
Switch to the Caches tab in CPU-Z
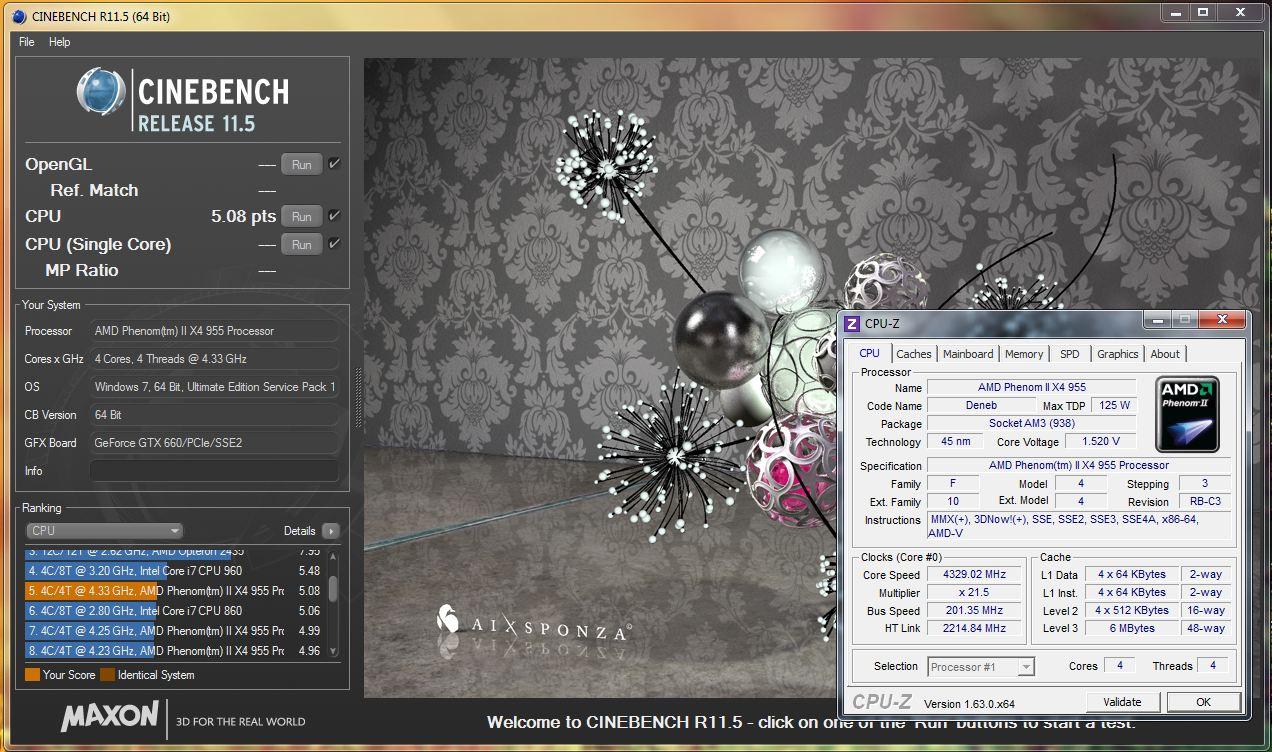click(913, 354)
